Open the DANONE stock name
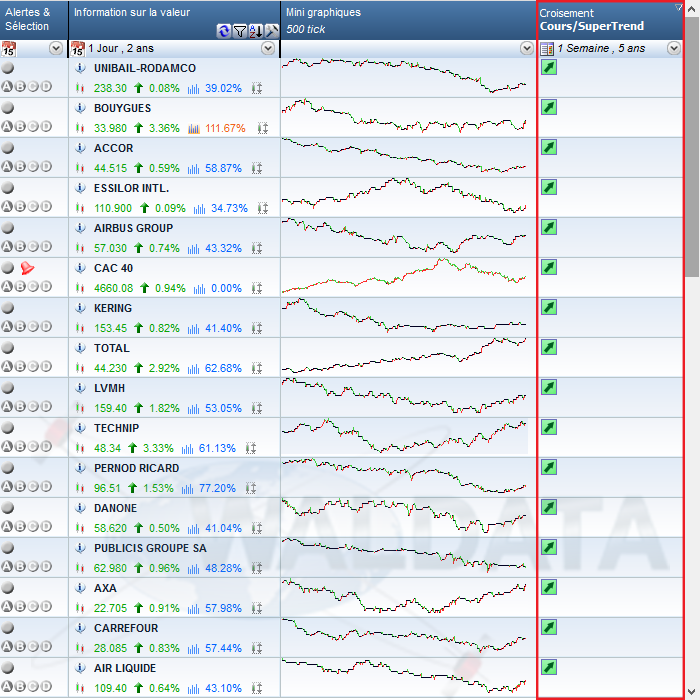 tap(115, 508)
